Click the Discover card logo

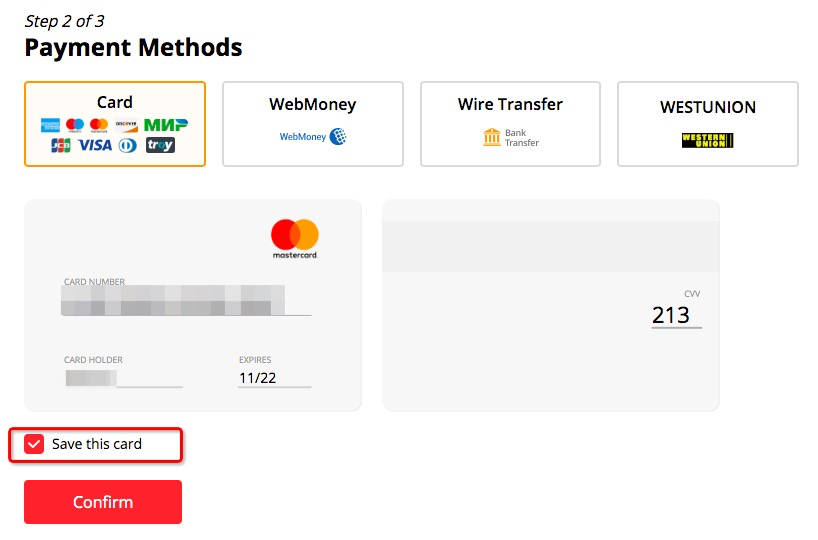[126, 125]
